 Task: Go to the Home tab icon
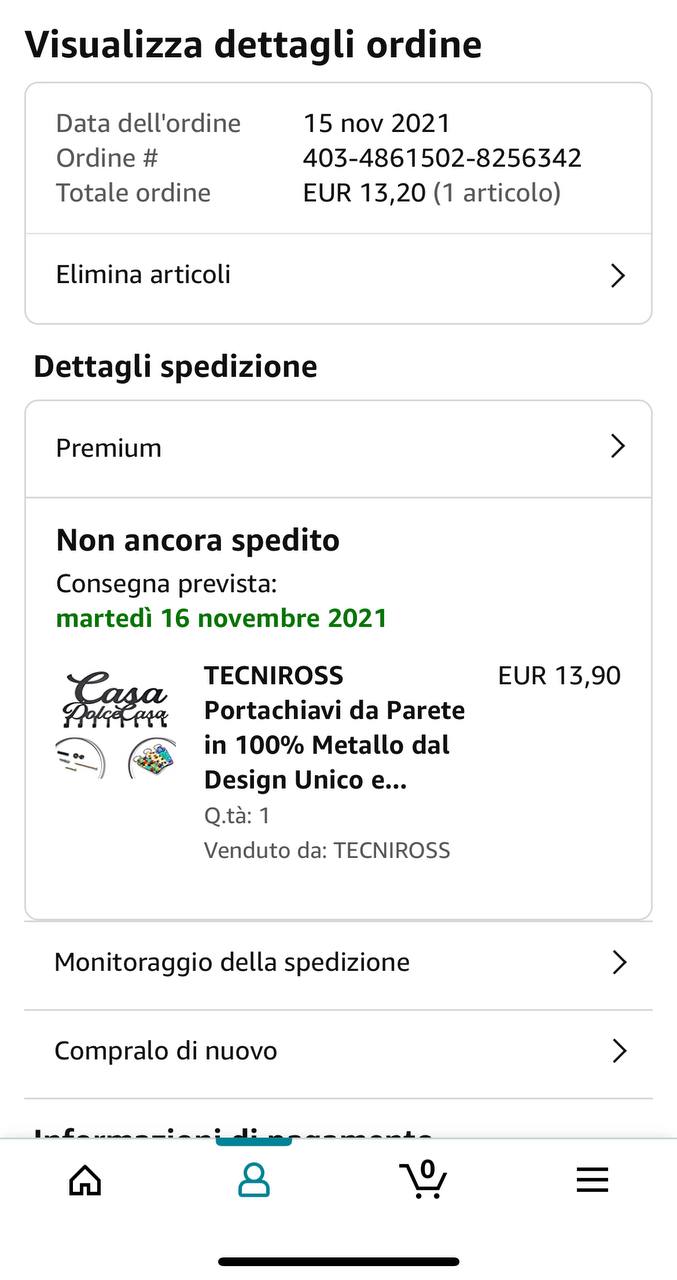pyautogui.click(x=85, y=1180)
